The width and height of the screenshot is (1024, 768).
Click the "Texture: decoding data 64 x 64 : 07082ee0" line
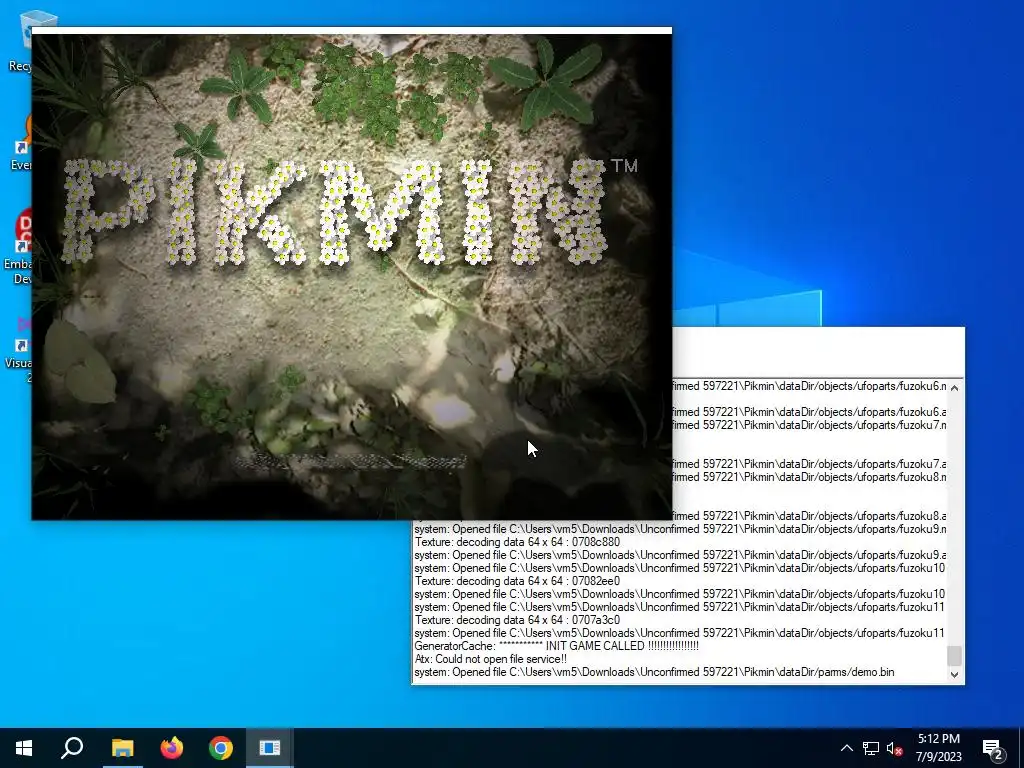coord(517,581)
